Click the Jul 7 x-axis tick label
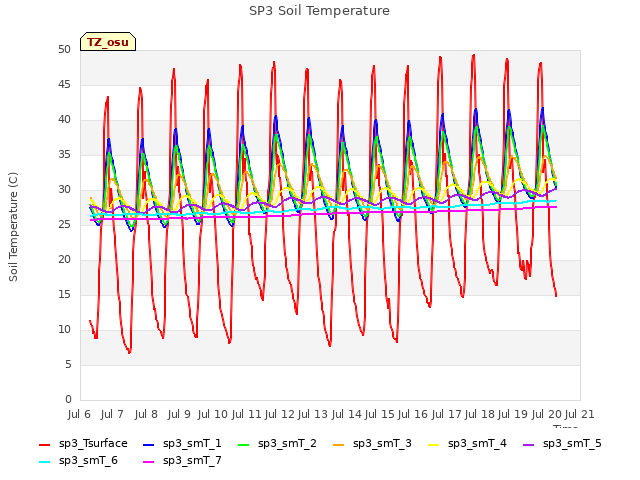640x480 pixels. 112,415
